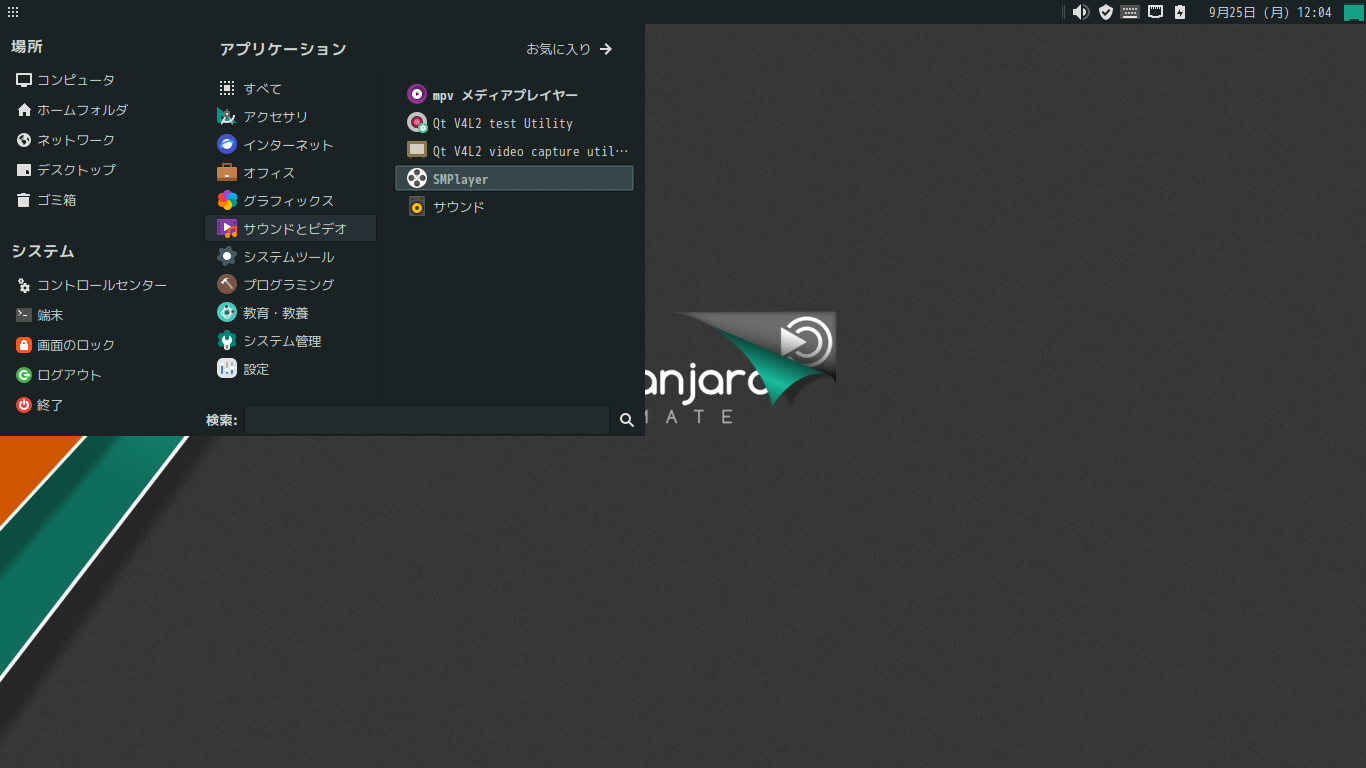The image size is (1366, 768).
Task: Click the Qt V4L2 test Utility icon
Action: tap(417, 122)
